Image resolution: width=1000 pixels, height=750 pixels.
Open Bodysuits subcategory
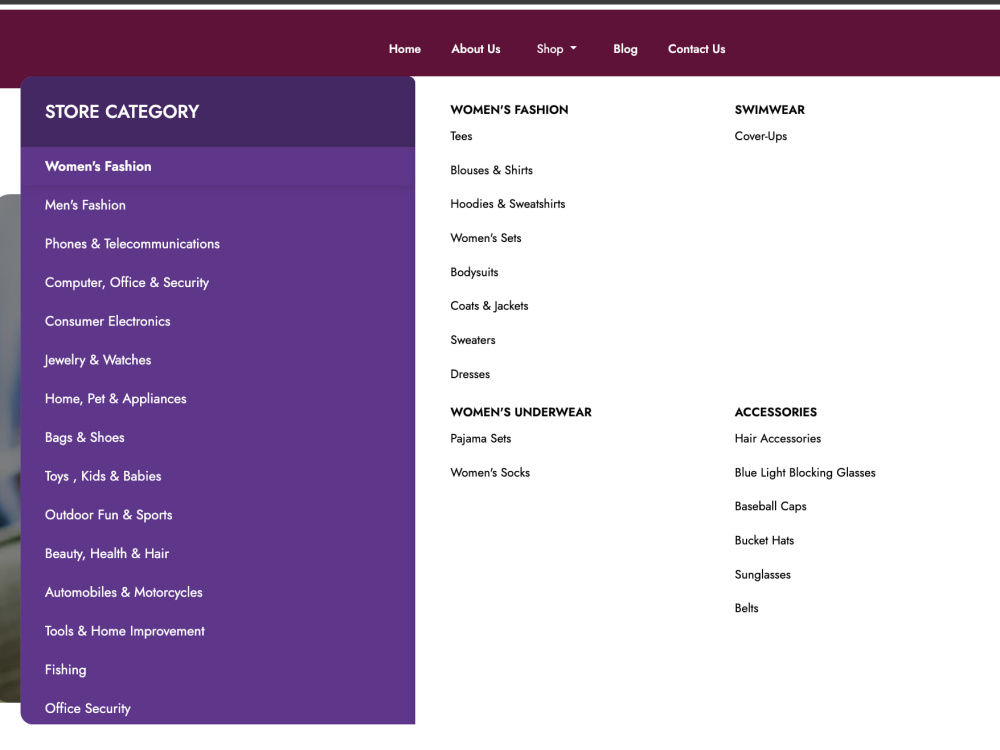tap(474, 272)
